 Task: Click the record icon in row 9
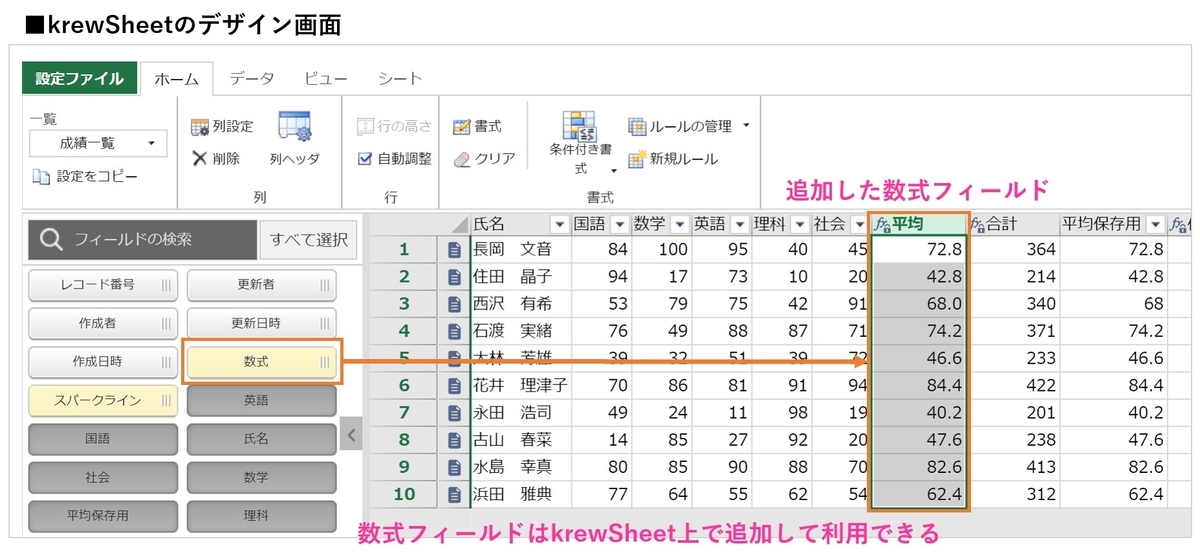point(456,466)
